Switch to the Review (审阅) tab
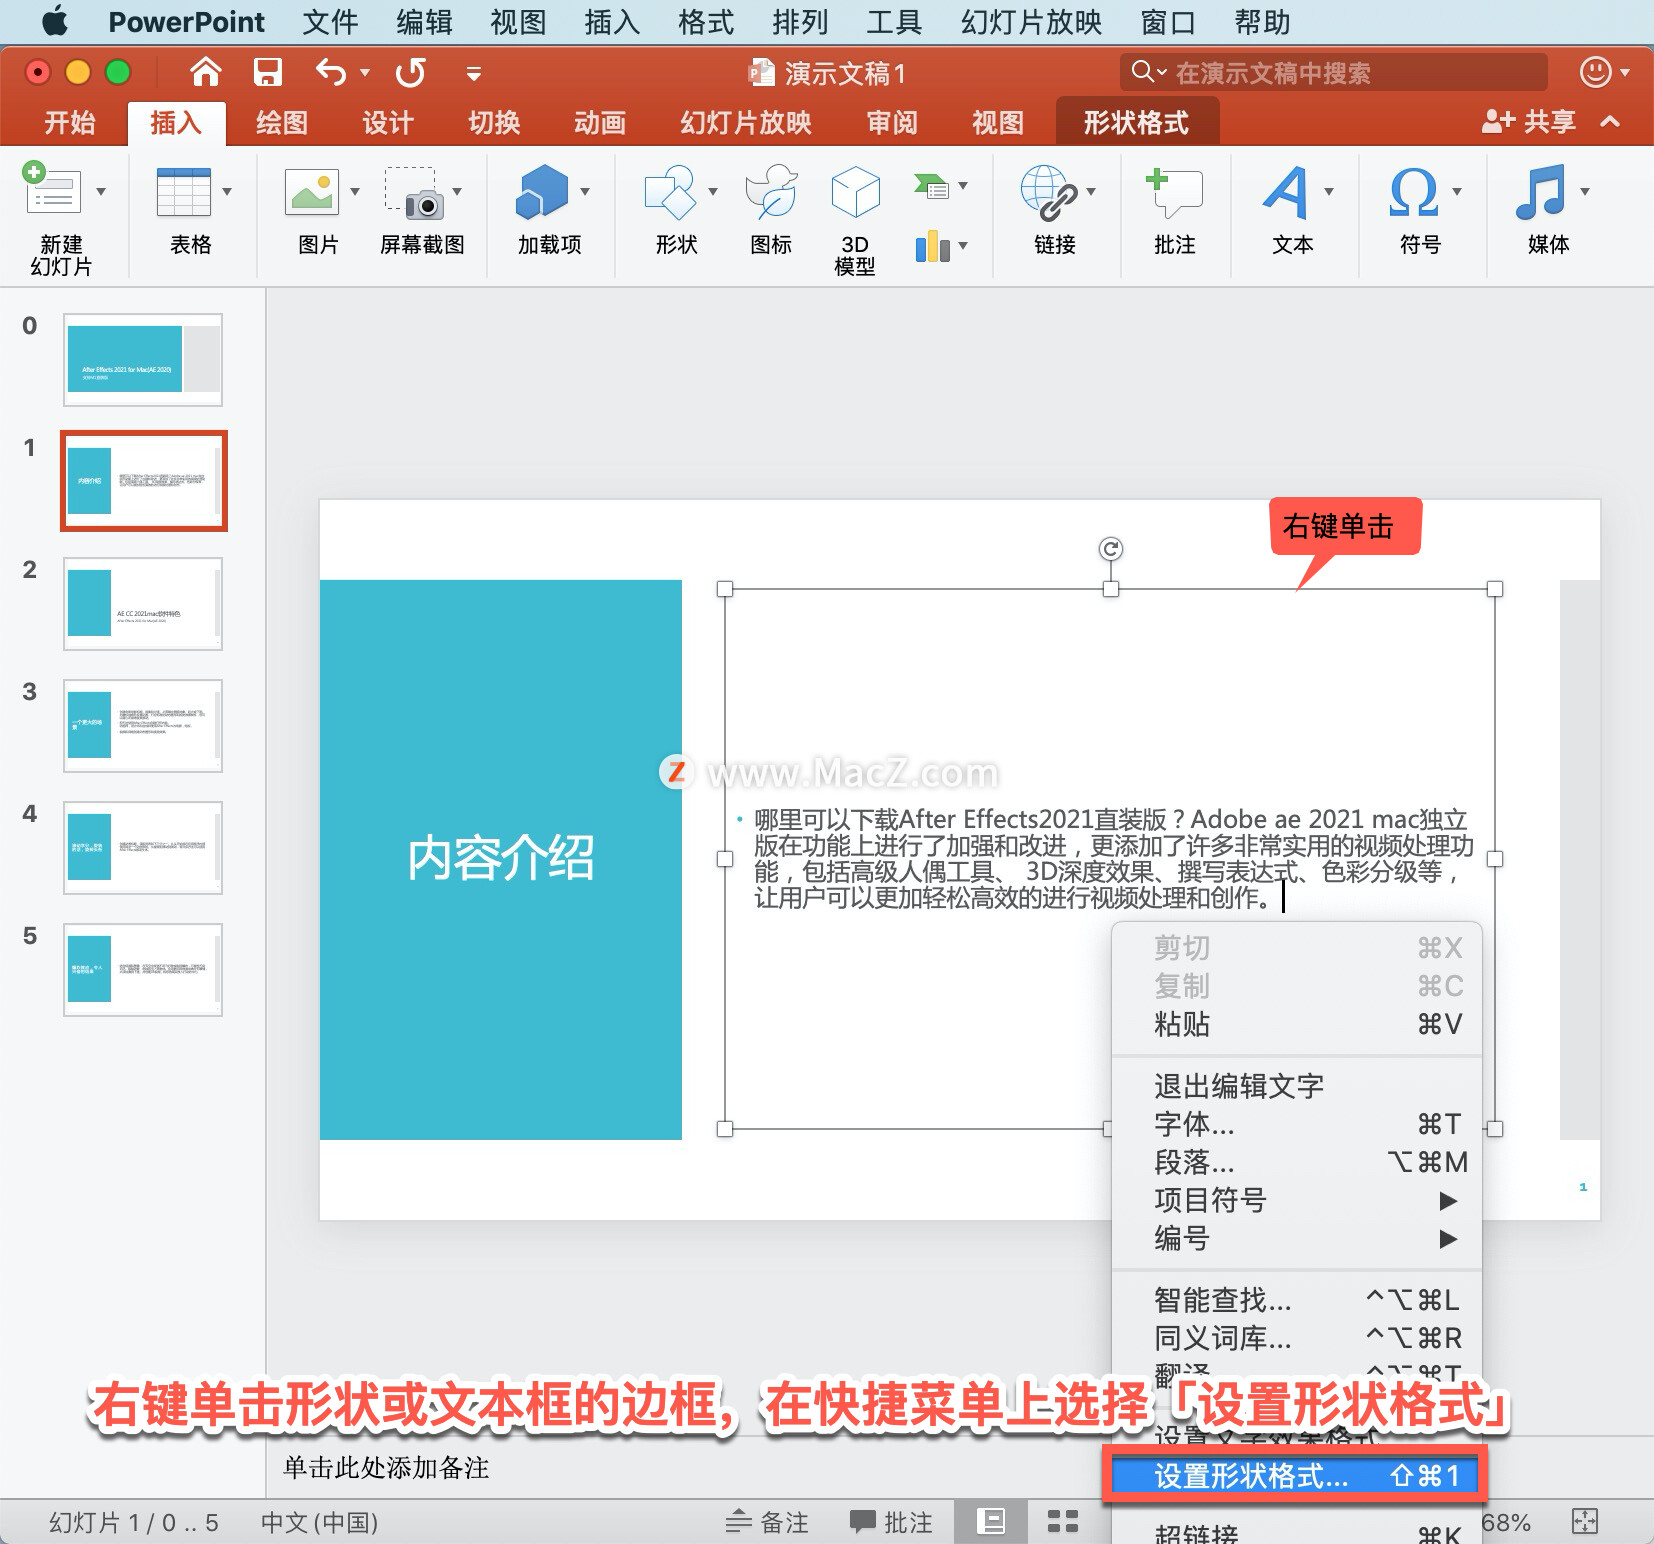The width and height of the screenshot is (1654, 1544). (x=892, y=123)
